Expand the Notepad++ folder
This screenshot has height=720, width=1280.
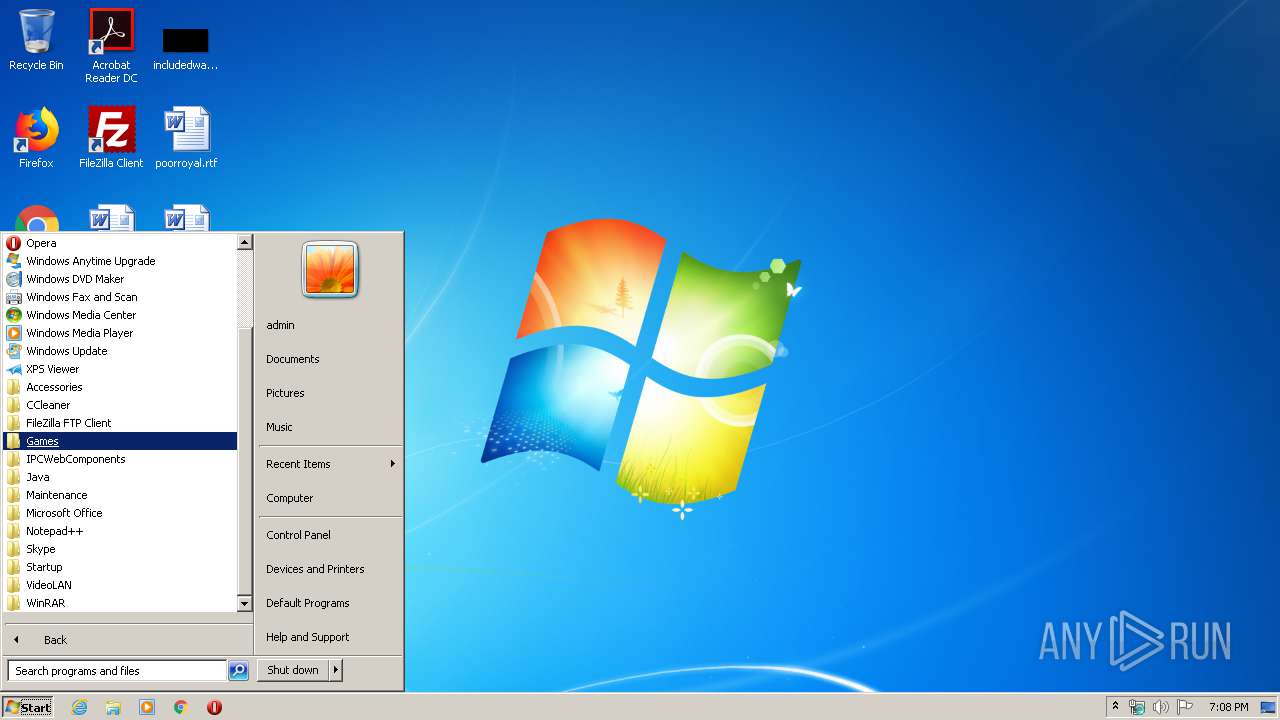pyautogui.click(x=120, y=531)
